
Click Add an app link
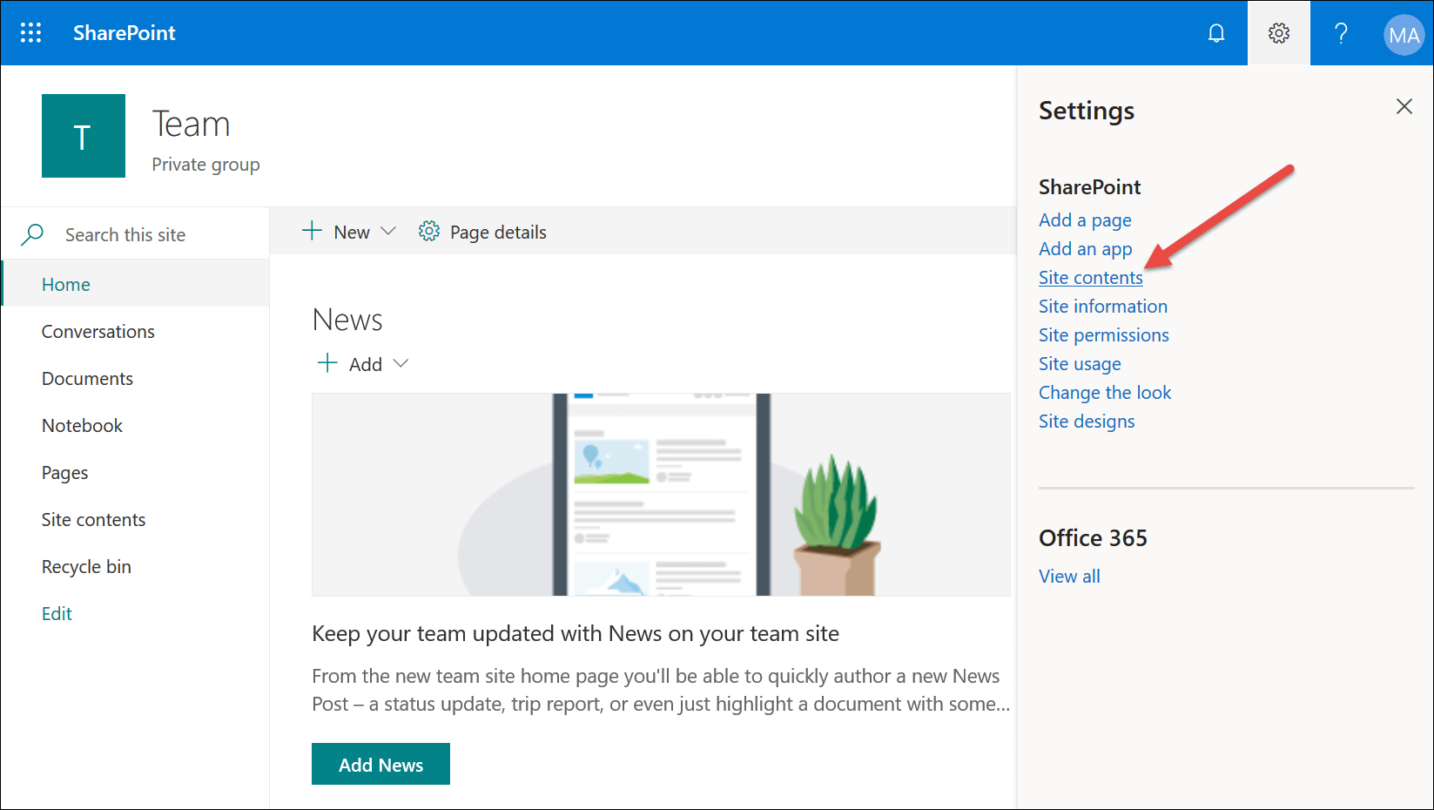point(1085,249)
